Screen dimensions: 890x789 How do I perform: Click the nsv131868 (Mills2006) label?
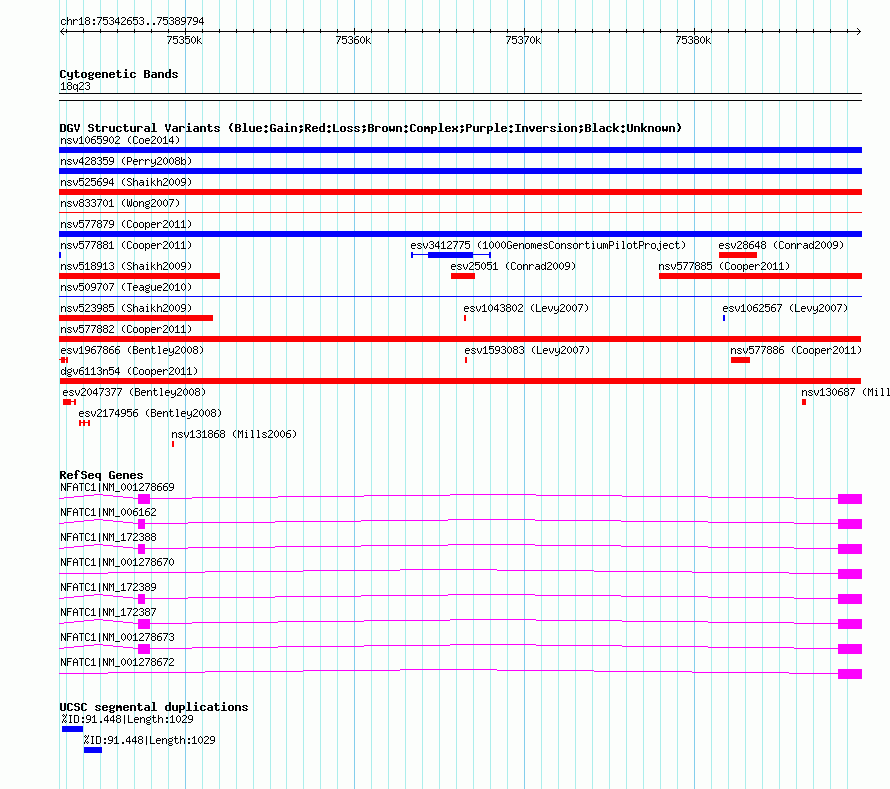[x=234, y=434]
